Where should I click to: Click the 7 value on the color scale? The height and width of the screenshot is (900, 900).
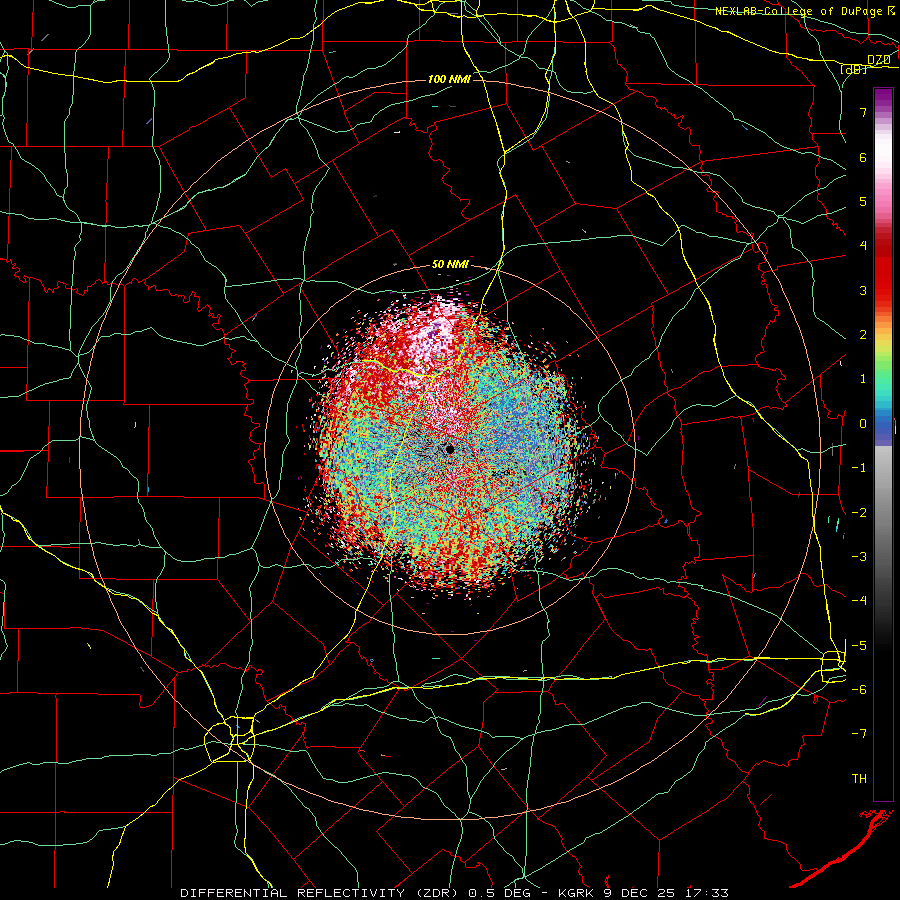863,112
